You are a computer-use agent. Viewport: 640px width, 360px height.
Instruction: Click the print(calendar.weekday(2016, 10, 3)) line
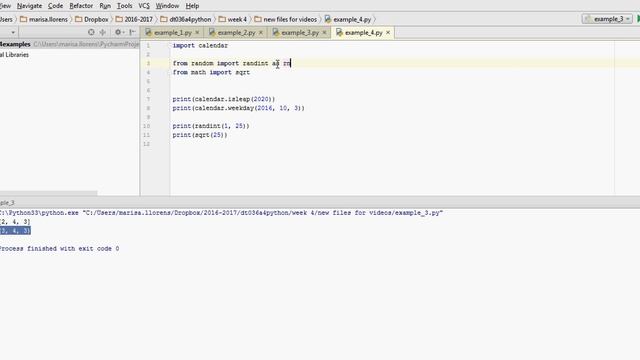(x=238, y=108)
